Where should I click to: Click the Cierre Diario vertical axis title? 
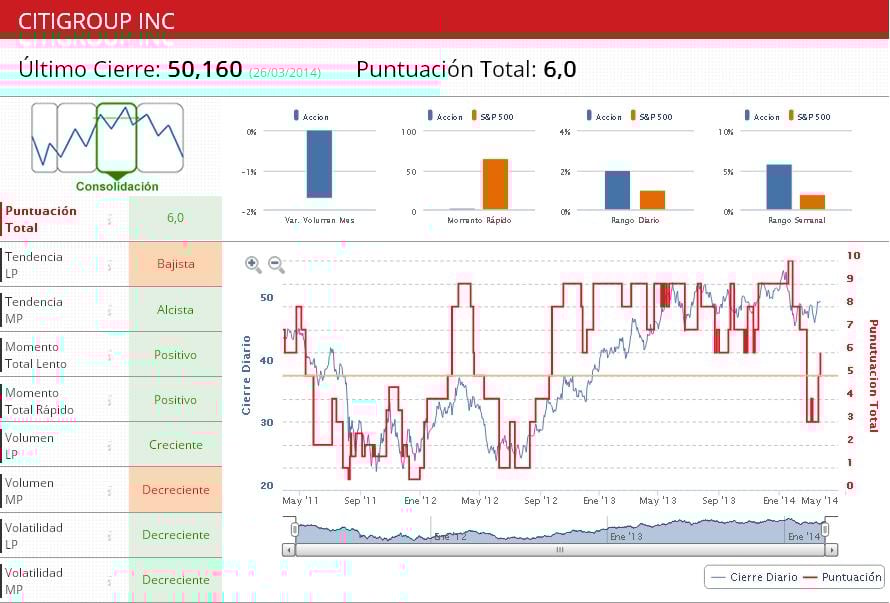246,375
